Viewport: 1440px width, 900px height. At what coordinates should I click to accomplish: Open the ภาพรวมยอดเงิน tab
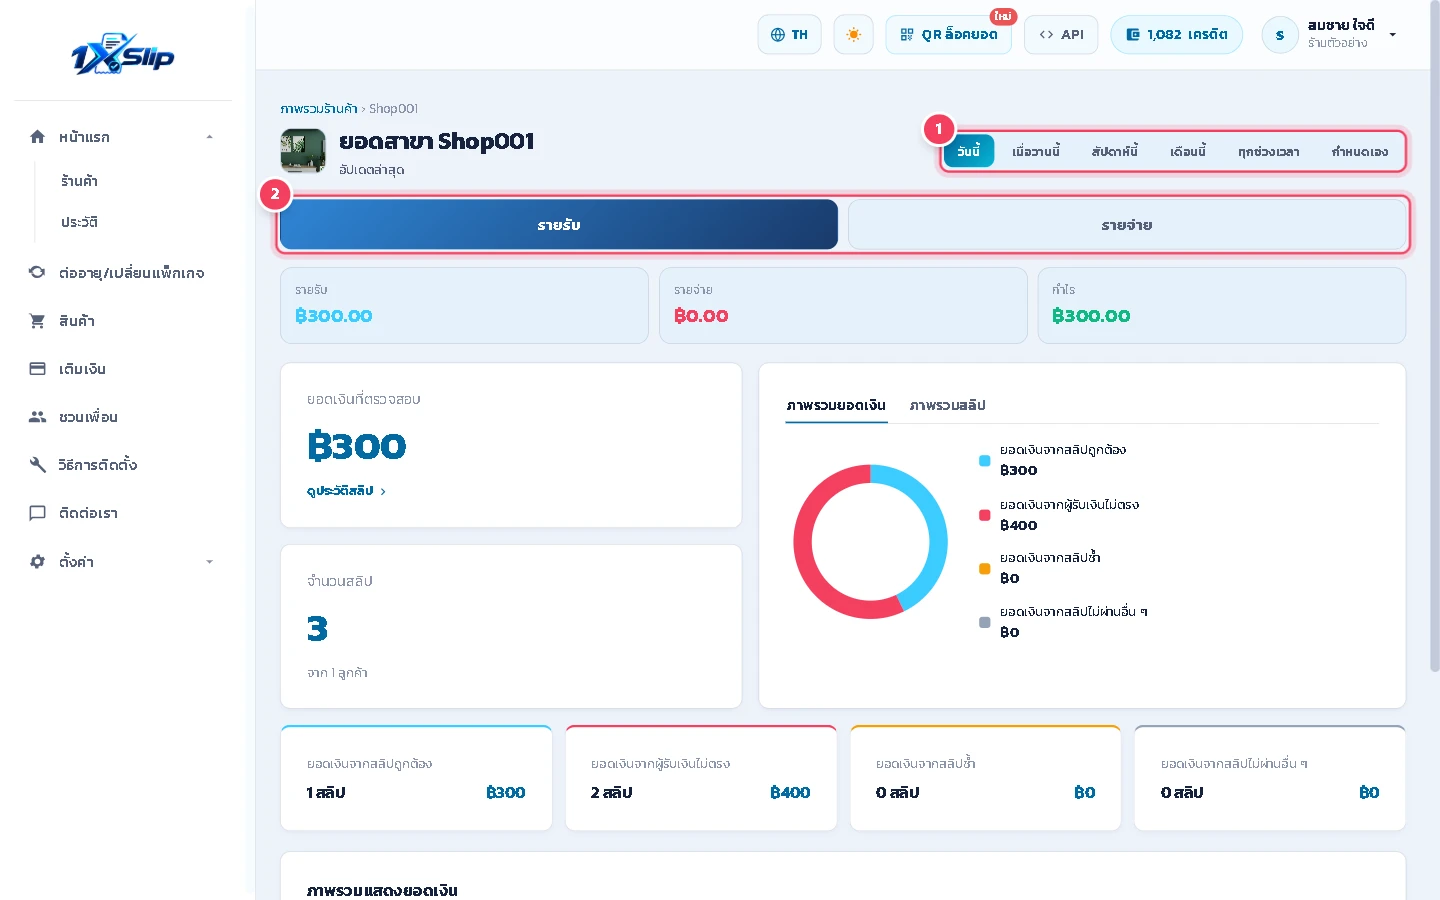pos(836,406)
